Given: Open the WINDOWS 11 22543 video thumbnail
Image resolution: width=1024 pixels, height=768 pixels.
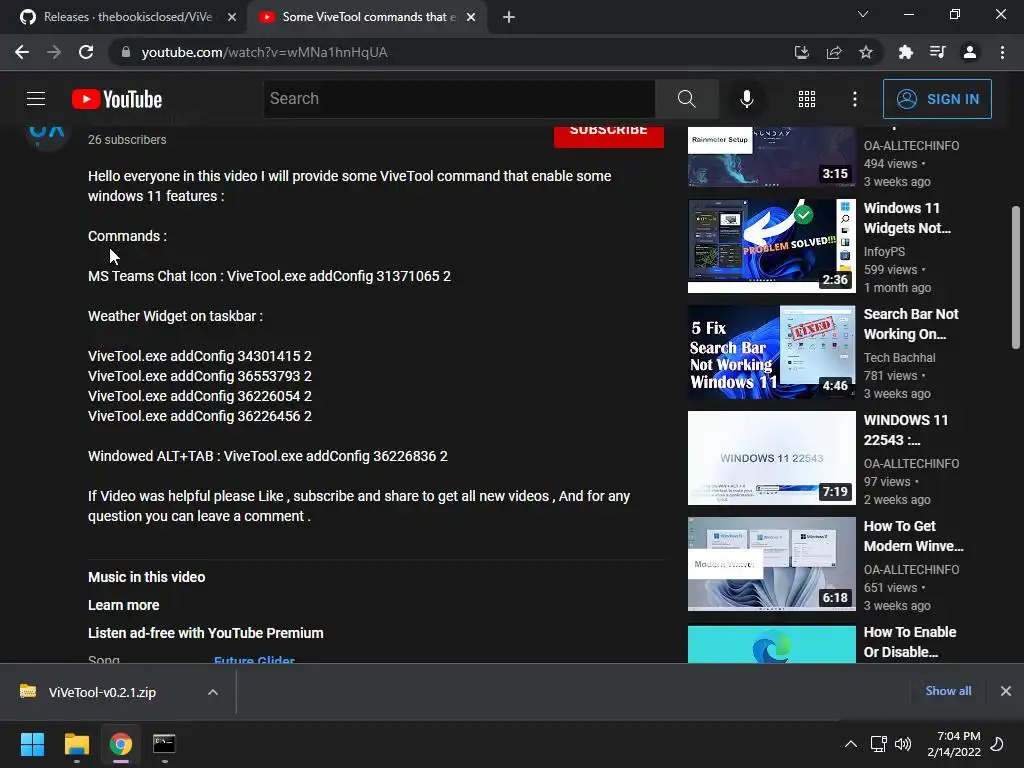Looking at the screenshot, I should (x=771, y=458).
